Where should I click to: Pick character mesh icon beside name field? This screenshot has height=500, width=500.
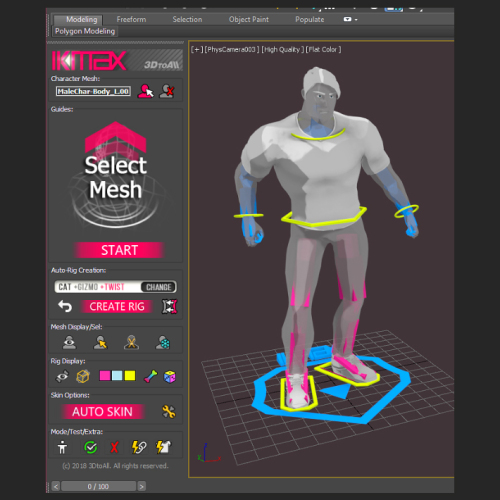click(146, 91)
